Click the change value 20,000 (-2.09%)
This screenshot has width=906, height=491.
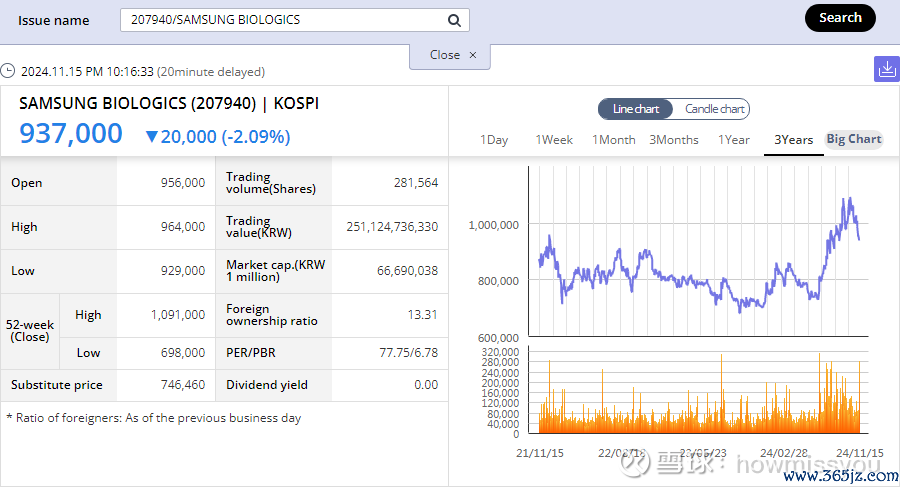(225, 137)
